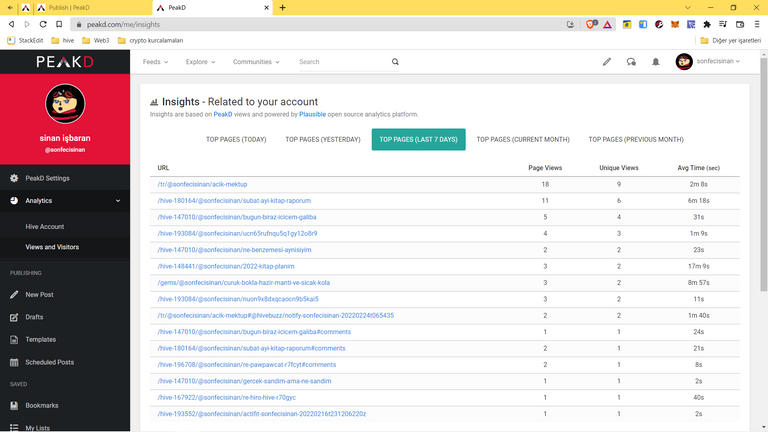
Task: Open the curuk-bokla-hazir-manti-ve-sicak-kola link
Action: [x=243, y=283]
